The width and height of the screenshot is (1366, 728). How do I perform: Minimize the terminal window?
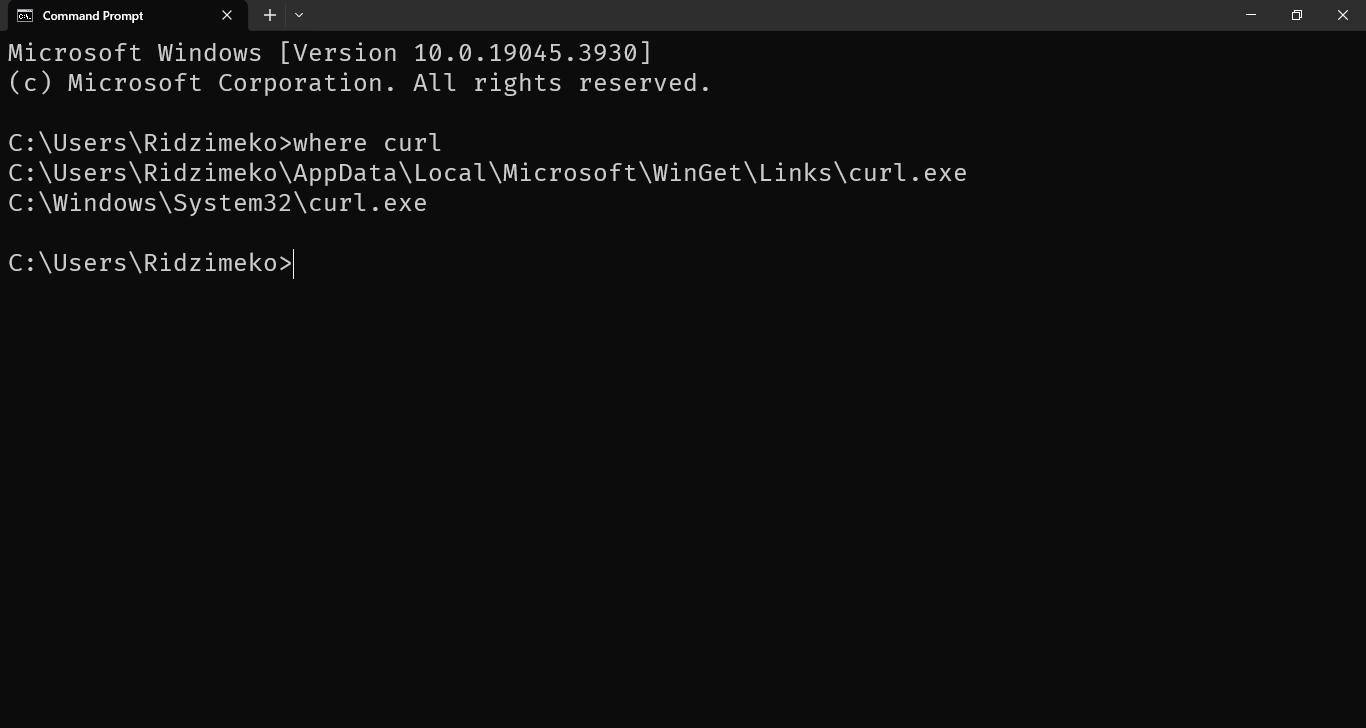[x=1251, y=15]
